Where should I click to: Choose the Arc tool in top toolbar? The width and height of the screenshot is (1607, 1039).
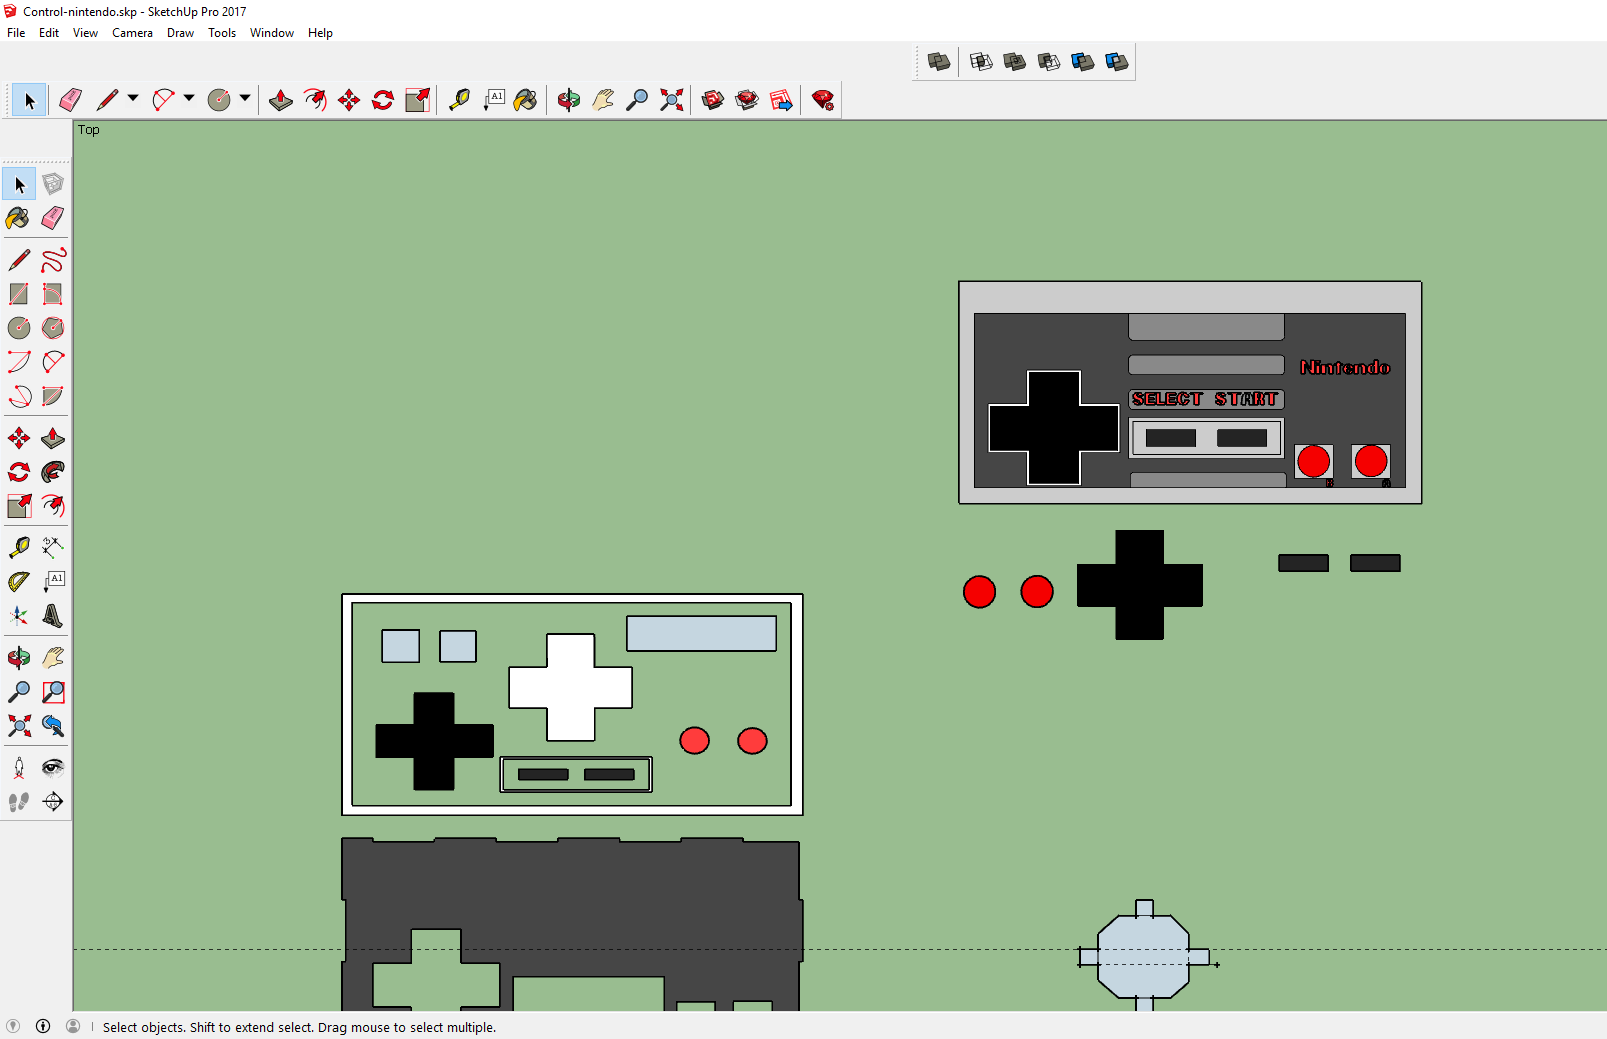click(x=163, y=100)
